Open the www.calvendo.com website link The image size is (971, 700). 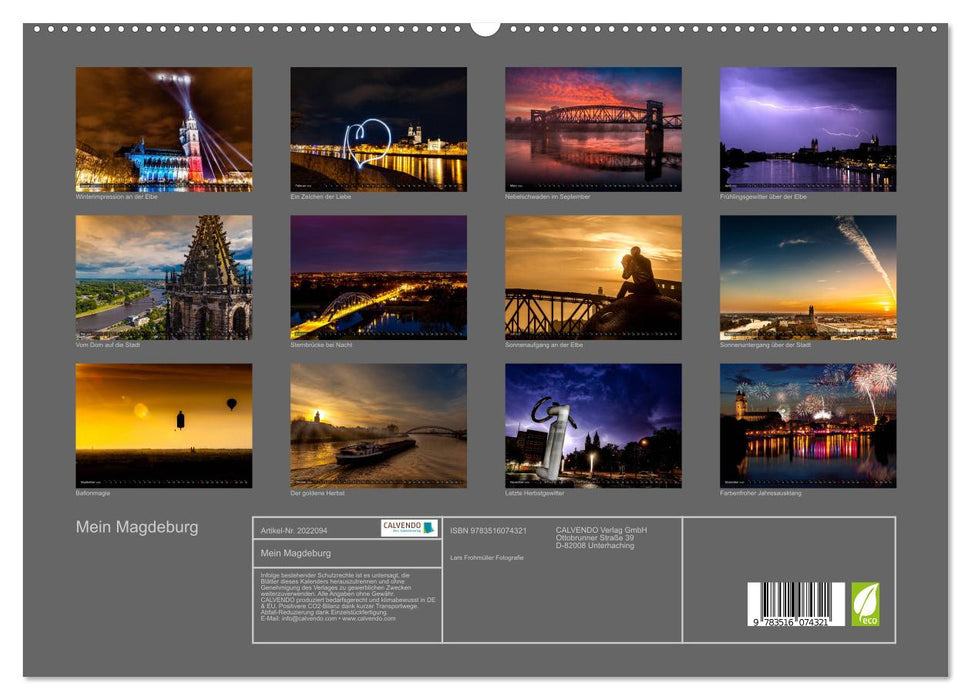tap(367, 620)
